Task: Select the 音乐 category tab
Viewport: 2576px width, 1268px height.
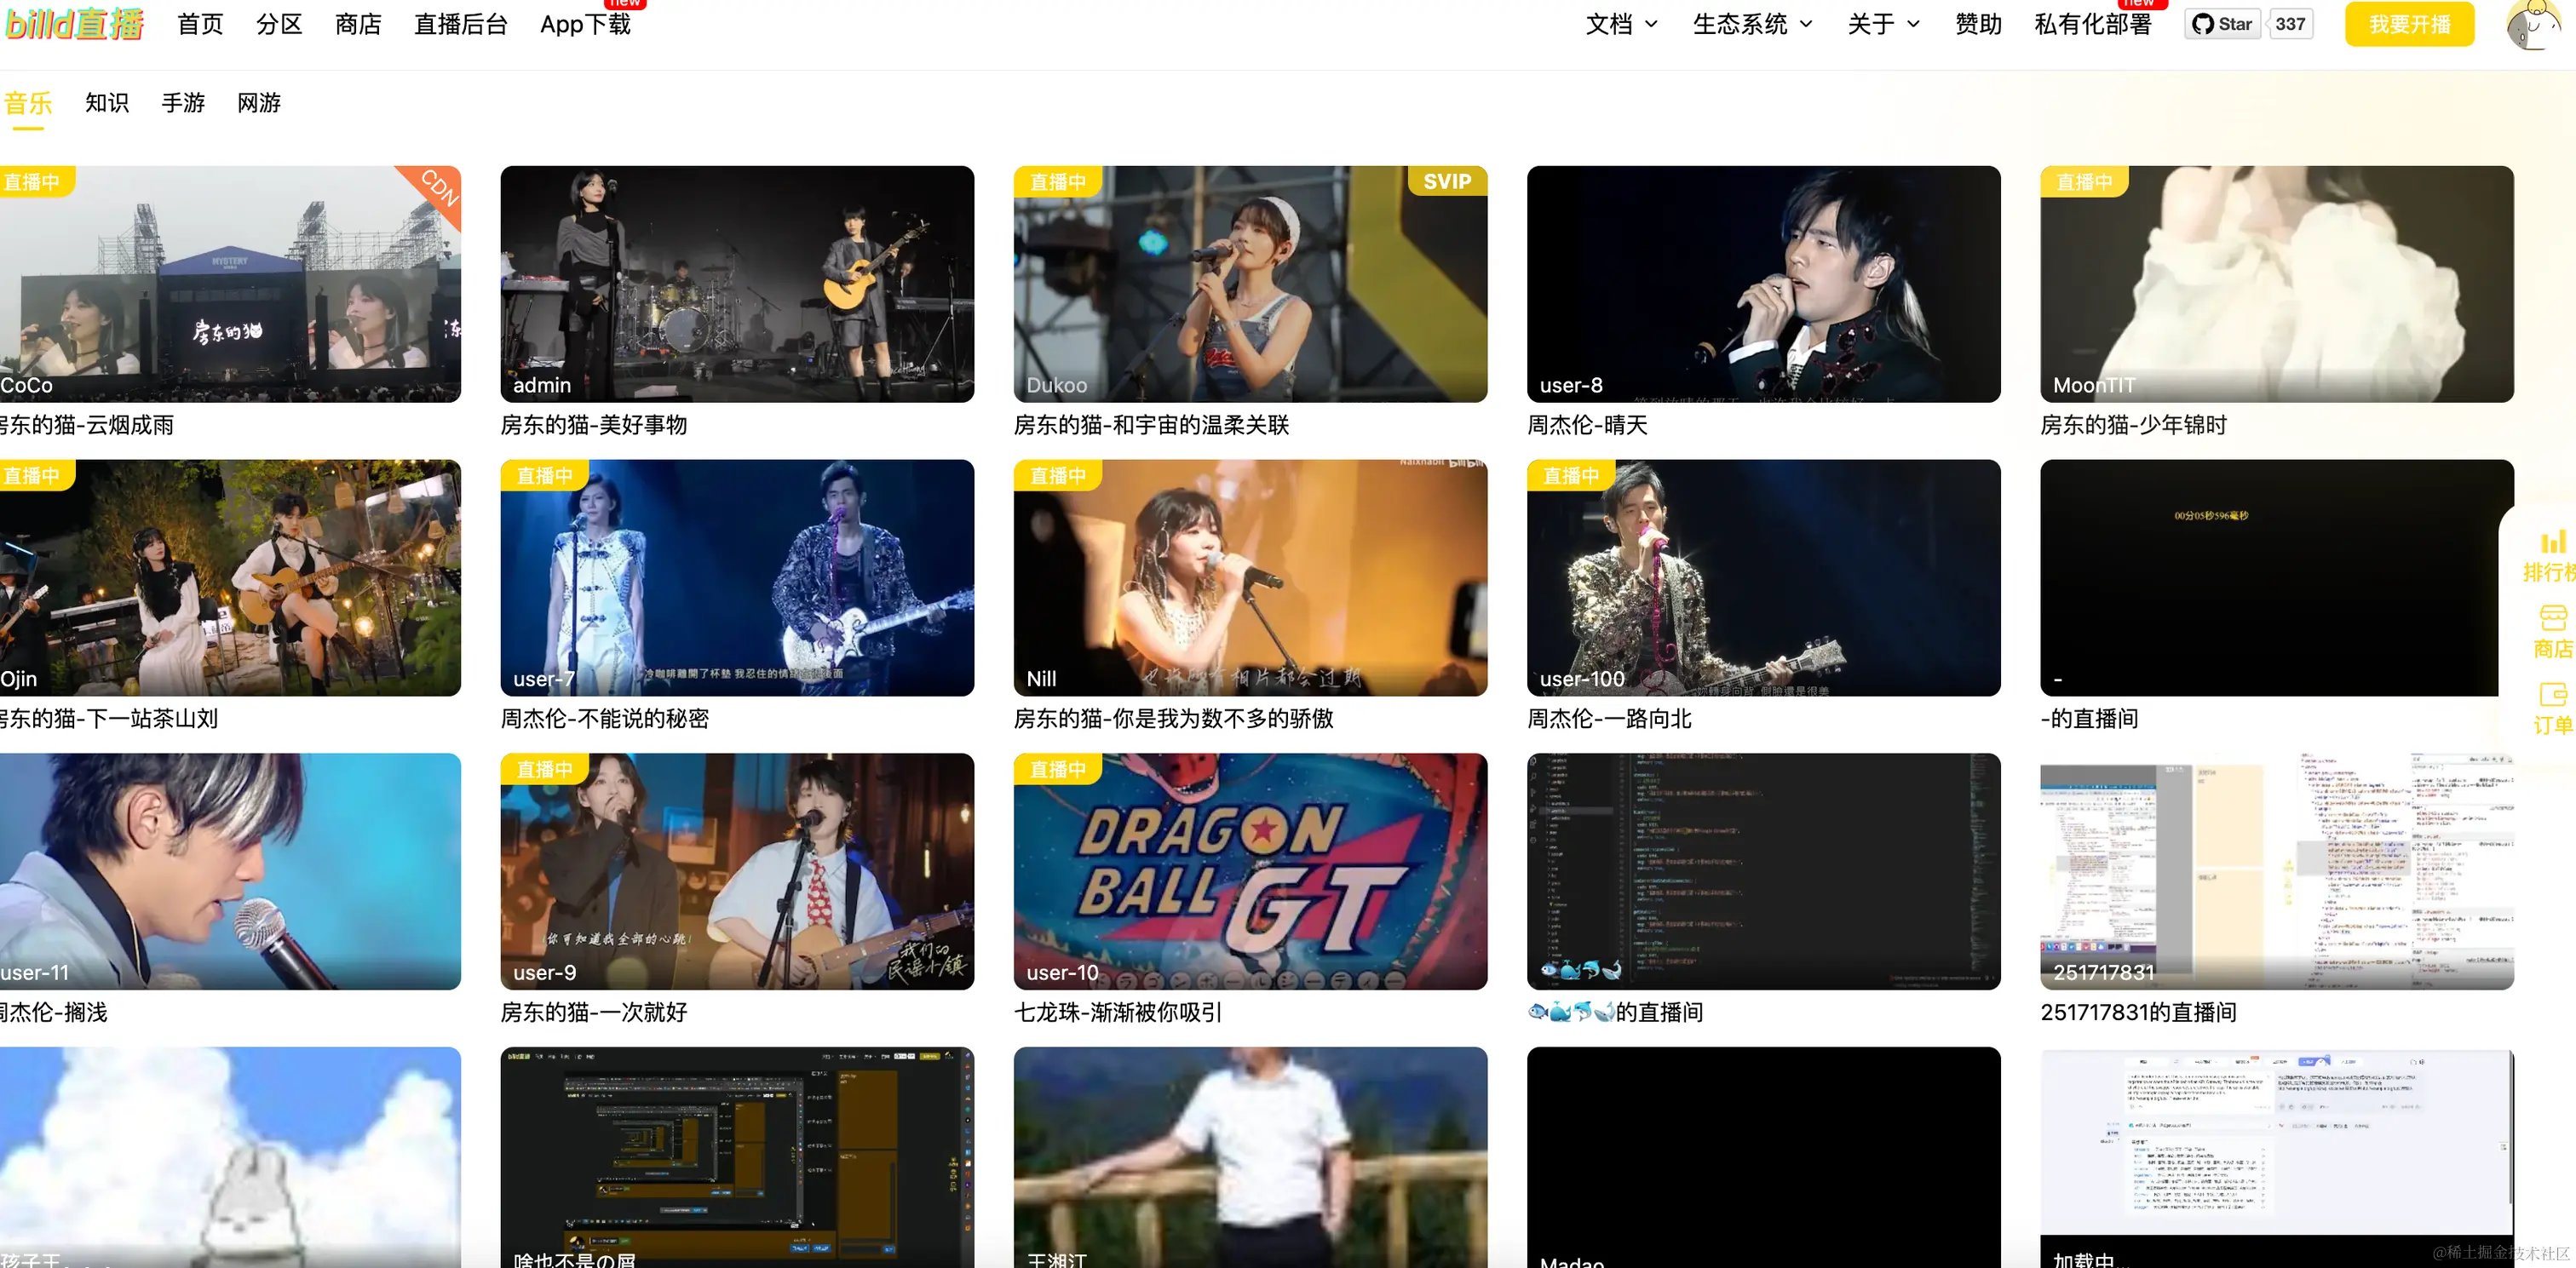Action: (28, 103)
